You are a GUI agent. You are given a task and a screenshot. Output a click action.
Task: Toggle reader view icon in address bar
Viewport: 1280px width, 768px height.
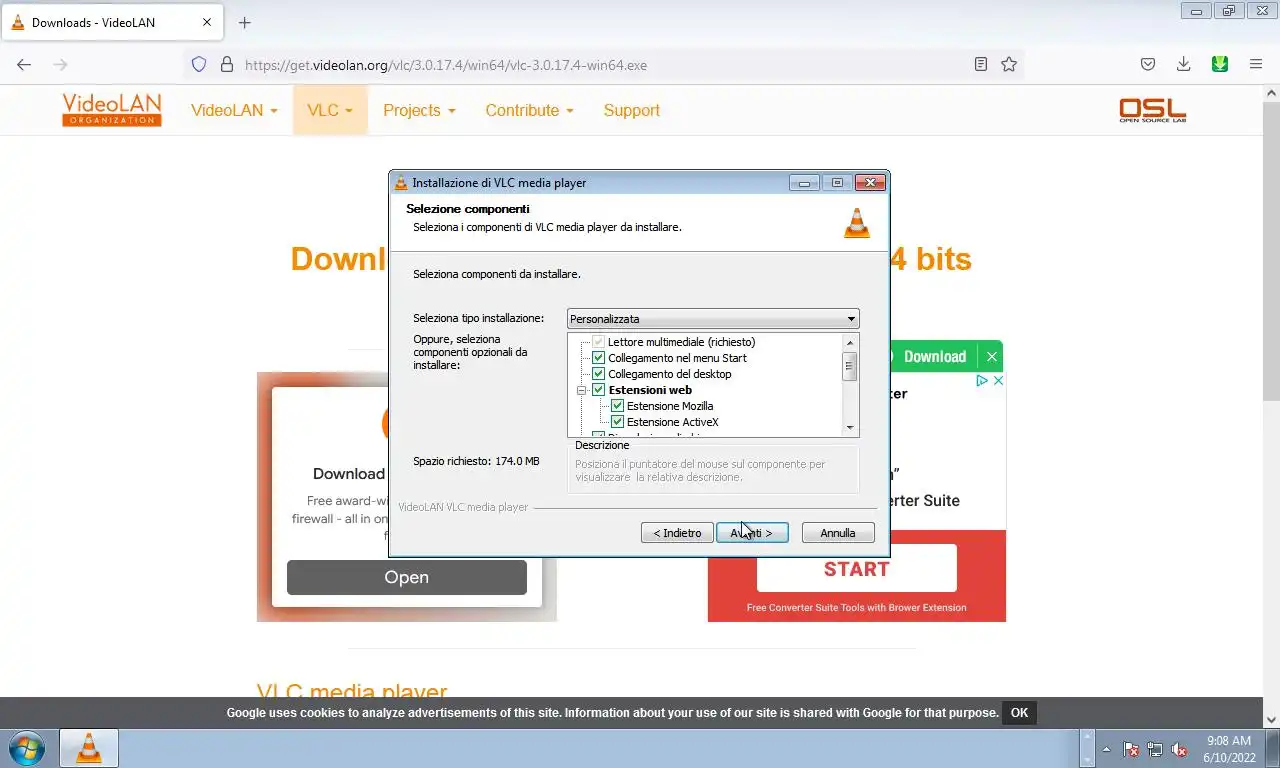981,64
